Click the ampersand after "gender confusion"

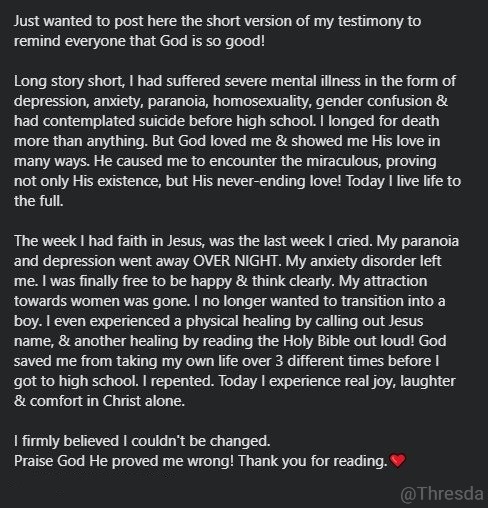pyautogui.click(x=442, y=101)
